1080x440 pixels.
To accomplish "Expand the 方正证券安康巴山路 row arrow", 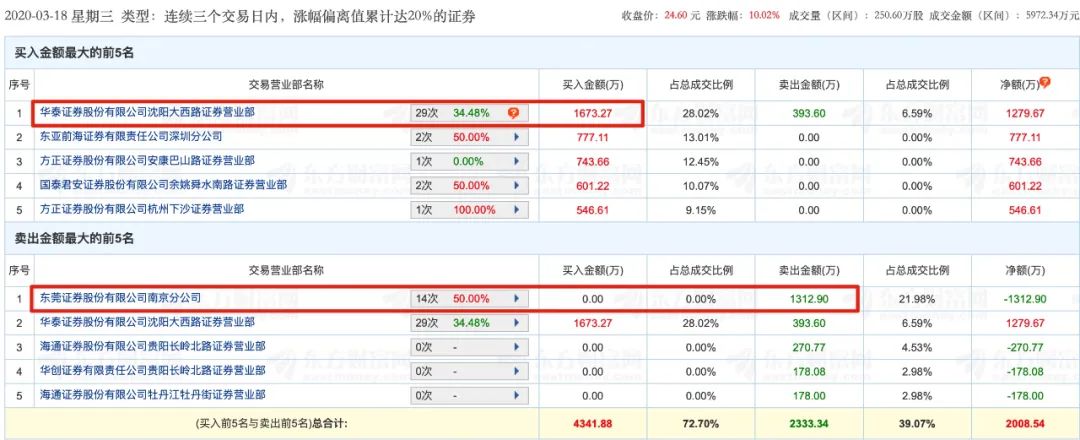I will (516, 161).
